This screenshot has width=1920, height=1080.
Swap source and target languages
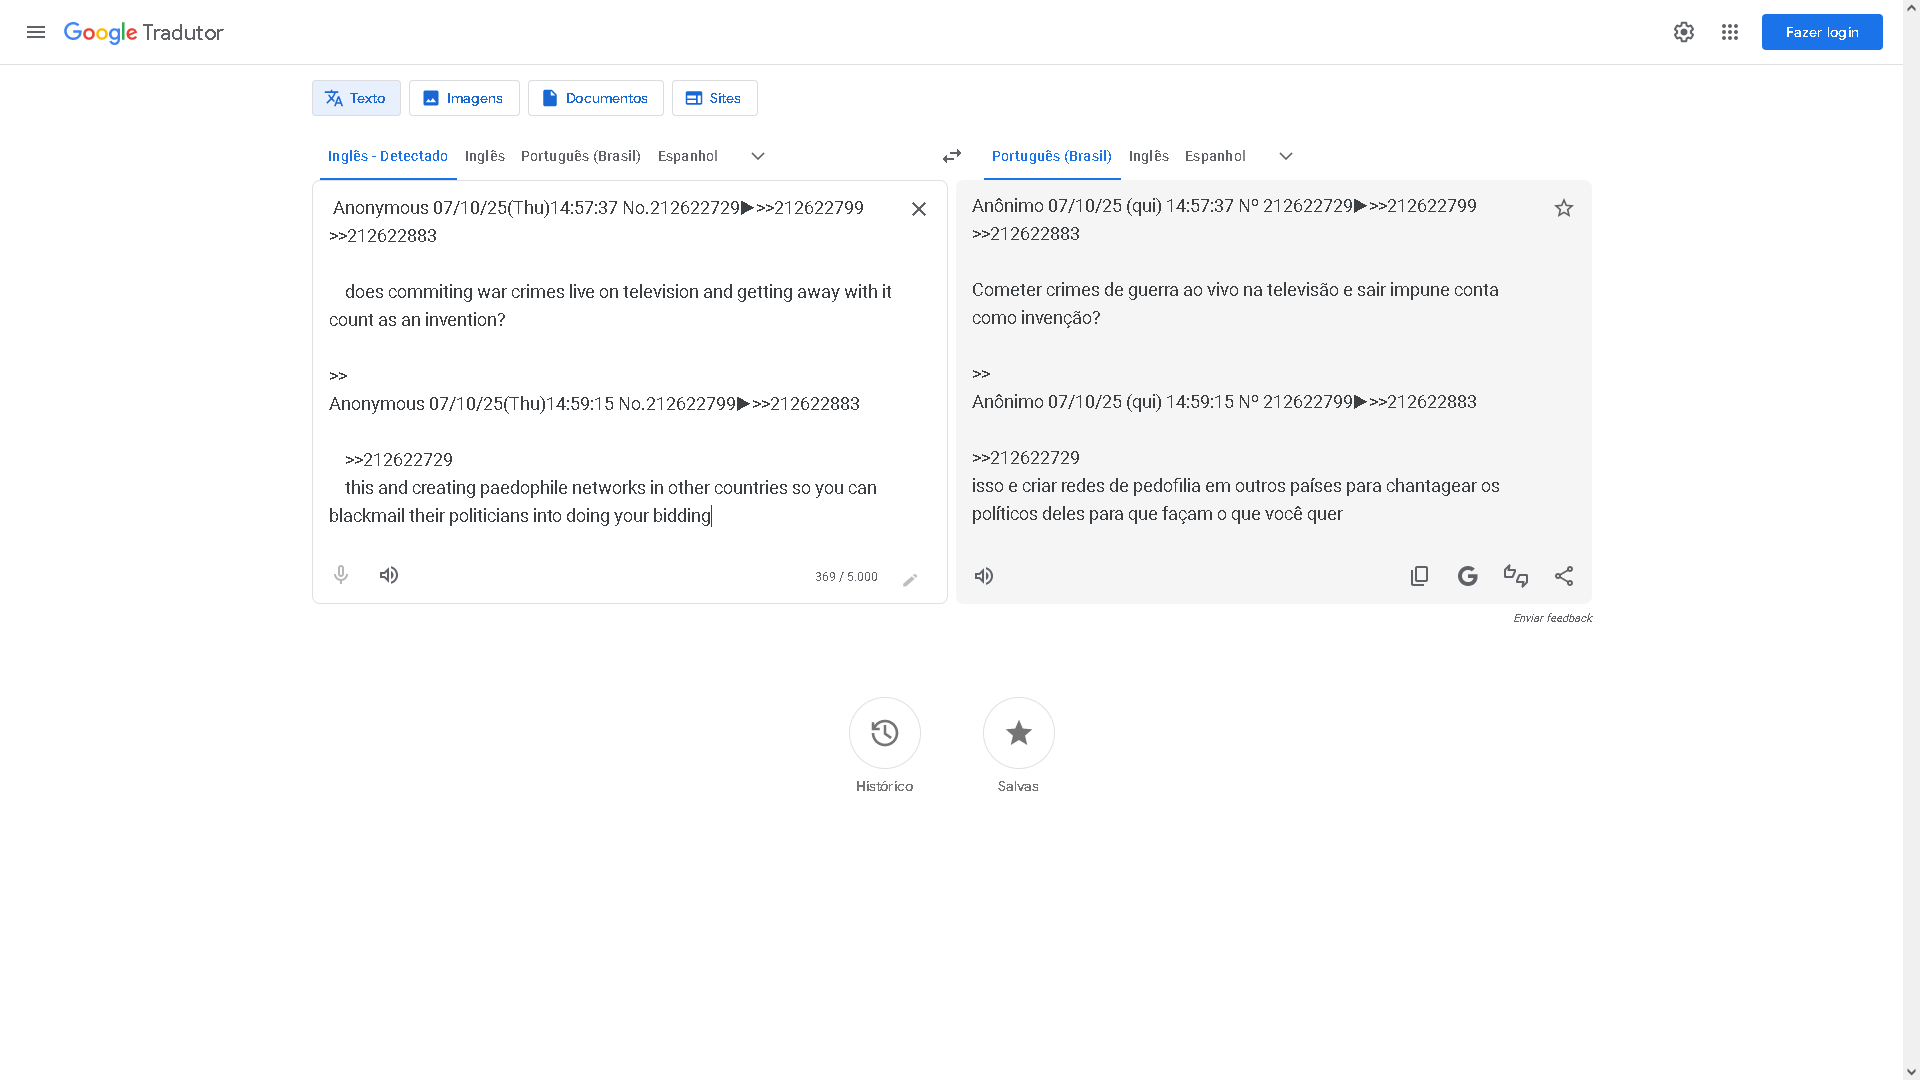pyautogui.click(x=952, y=156)
